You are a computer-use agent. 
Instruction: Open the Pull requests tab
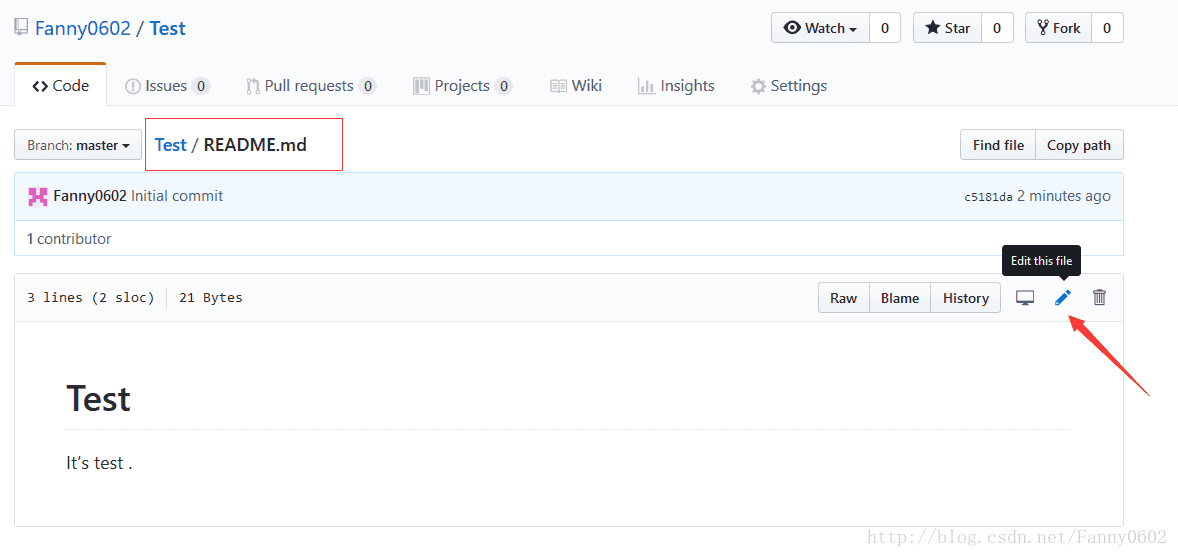(310, 86)
